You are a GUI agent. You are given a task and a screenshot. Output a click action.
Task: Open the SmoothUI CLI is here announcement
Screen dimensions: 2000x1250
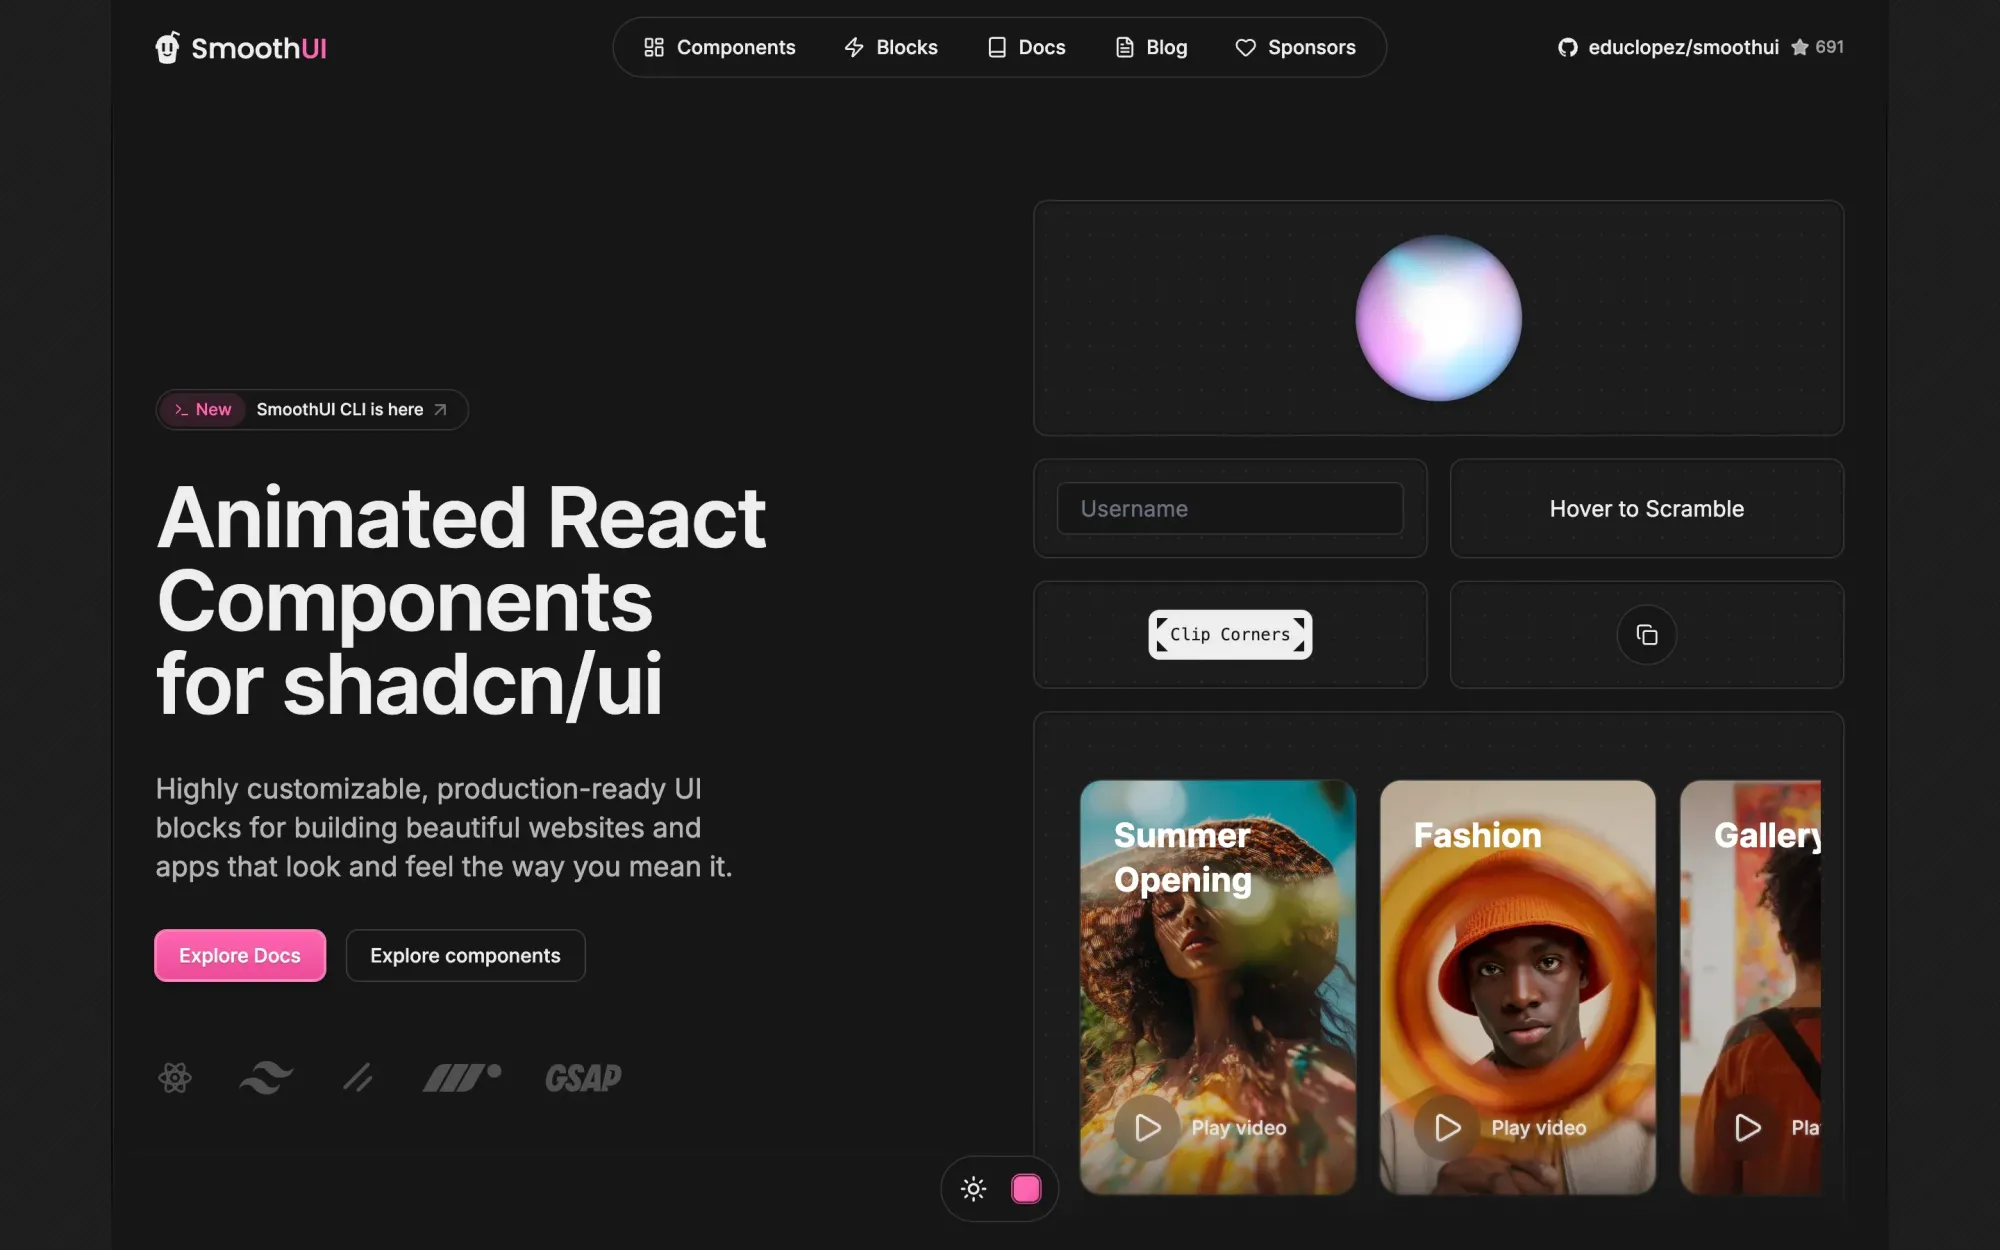340,409
